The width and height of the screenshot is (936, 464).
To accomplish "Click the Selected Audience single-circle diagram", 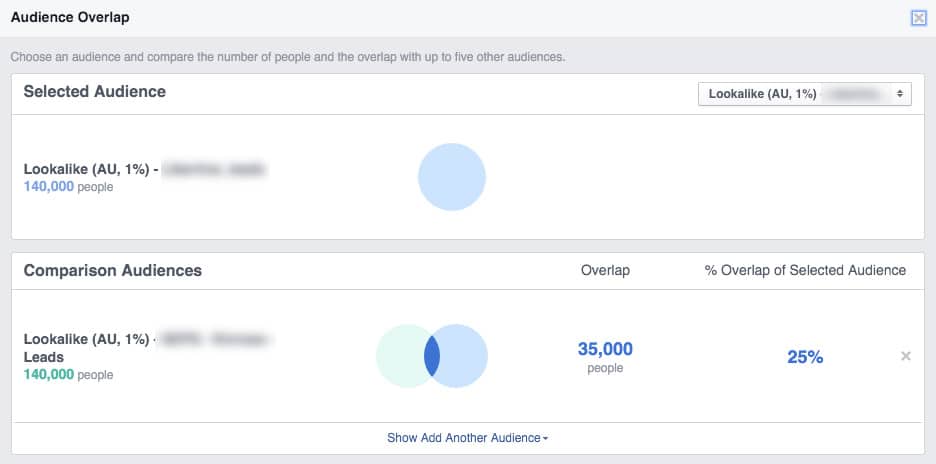I will coord(452,177).
